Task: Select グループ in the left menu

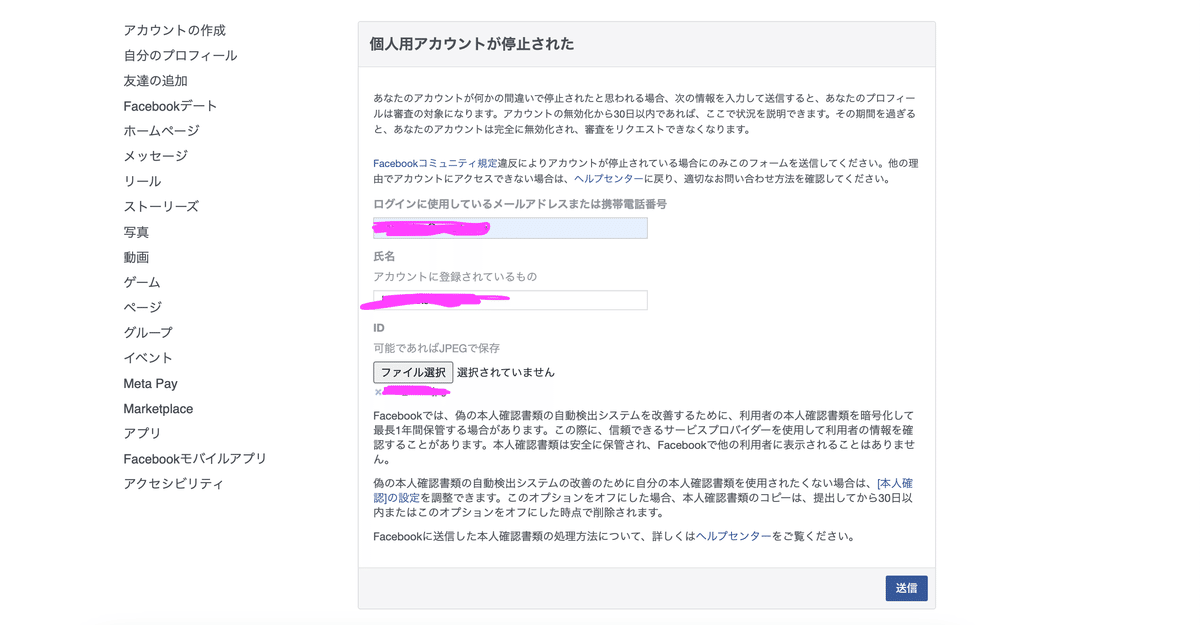Action: pyautogui.click(x=148, y=332)
